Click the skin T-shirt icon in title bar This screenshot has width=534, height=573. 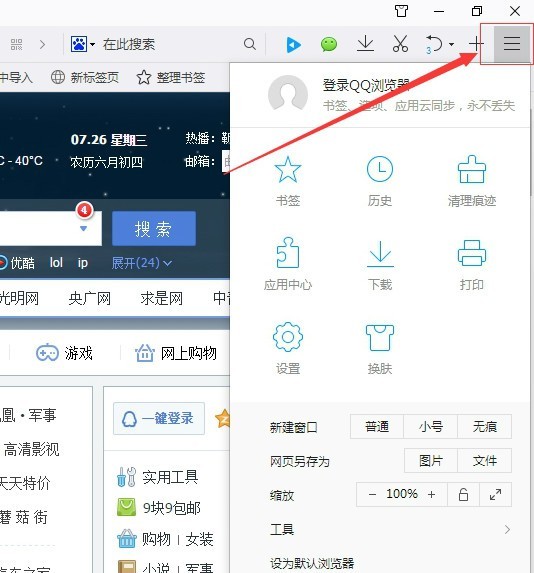(x=401, y=11)
